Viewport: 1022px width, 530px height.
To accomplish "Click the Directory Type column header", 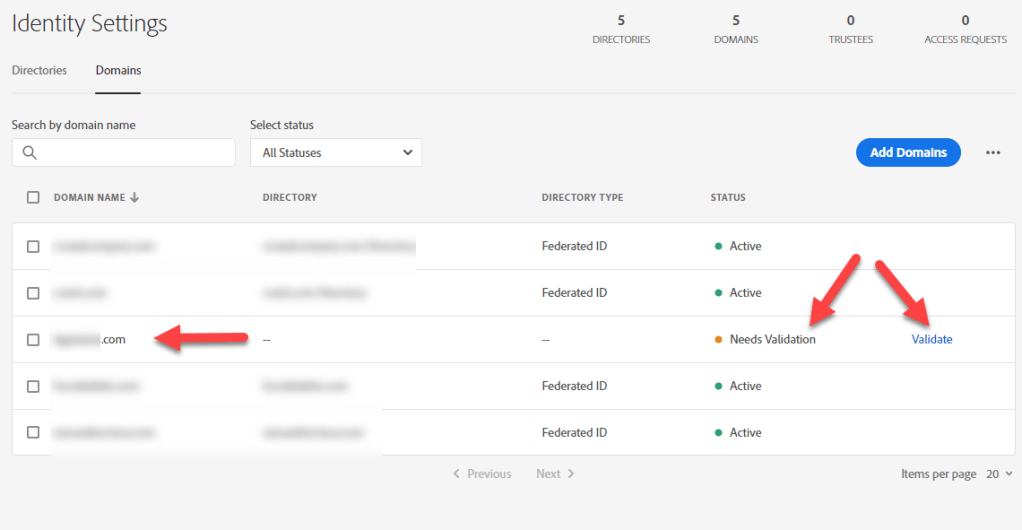I will pyautogui.click(x=582, y=198).
